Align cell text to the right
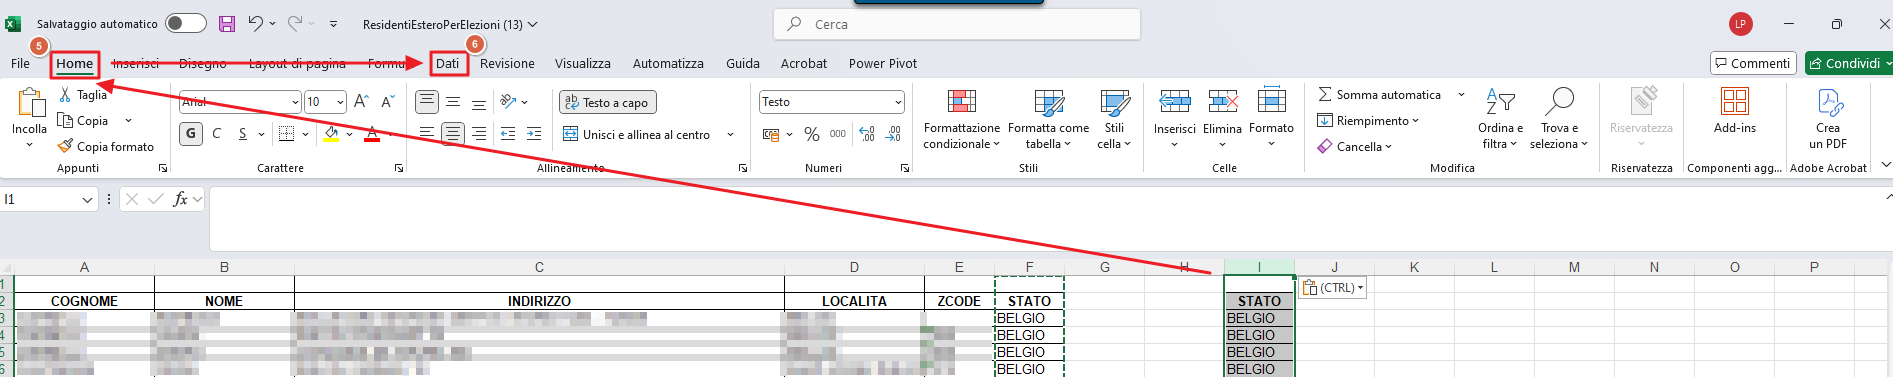The image size is (1893, 377). (x=479, y=134)
